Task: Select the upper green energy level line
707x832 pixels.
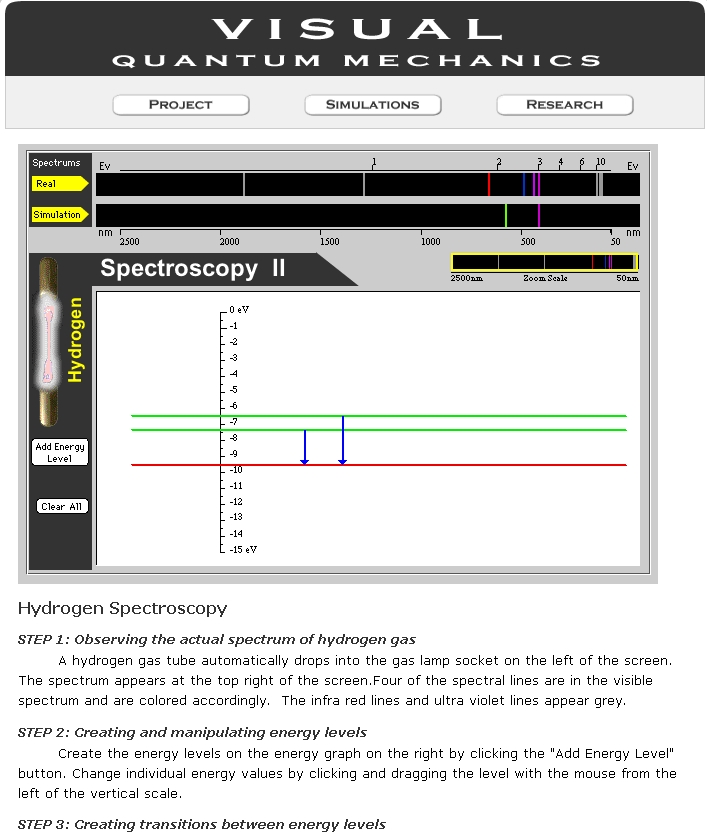Action: coord(378,416)
